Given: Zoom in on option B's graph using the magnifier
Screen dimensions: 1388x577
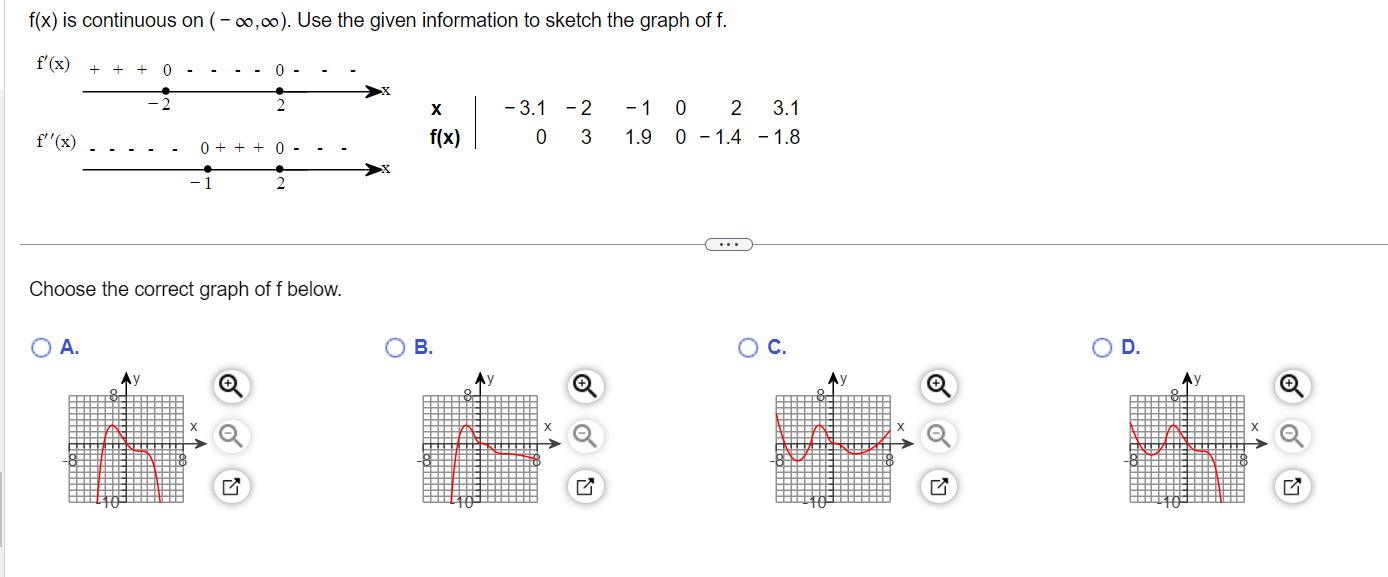Looking at the screenshot, I should coord(584,384).
